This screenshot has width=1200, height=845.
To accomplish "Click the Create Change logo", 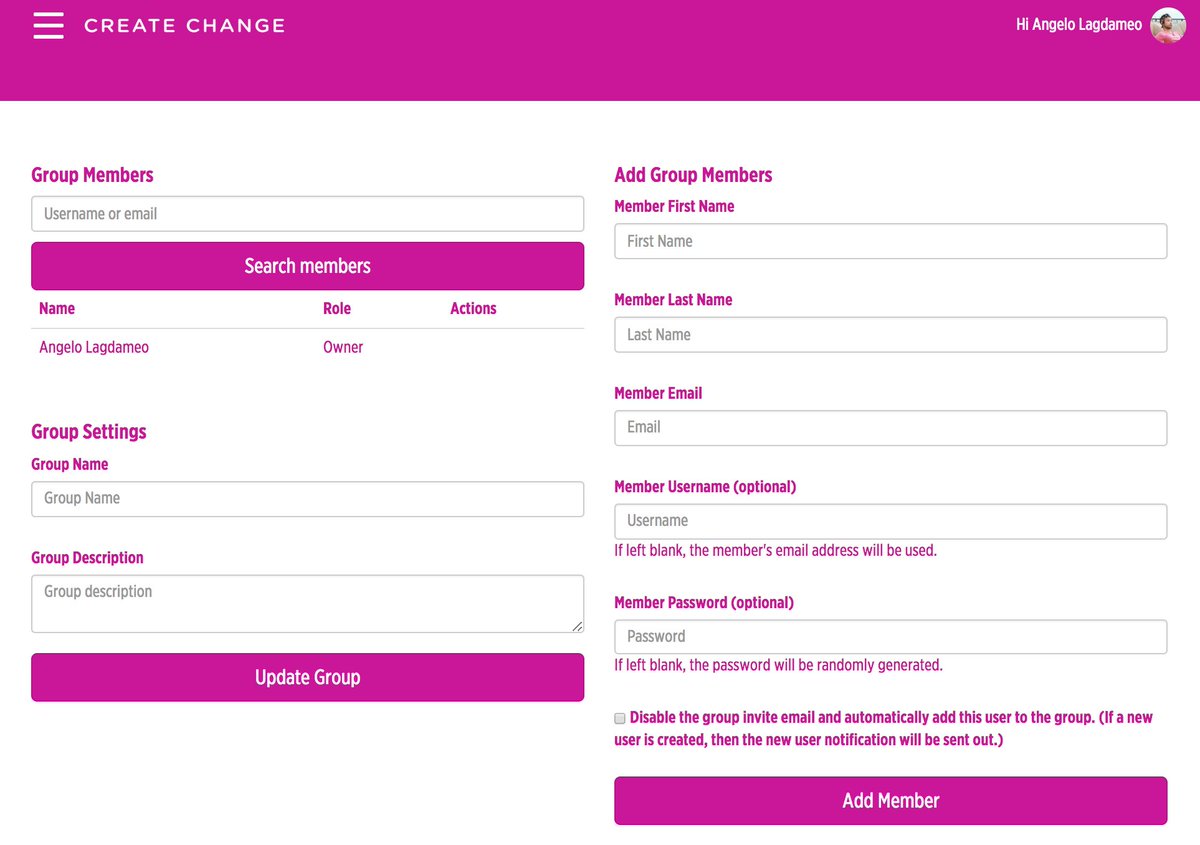I will (184, 26).
